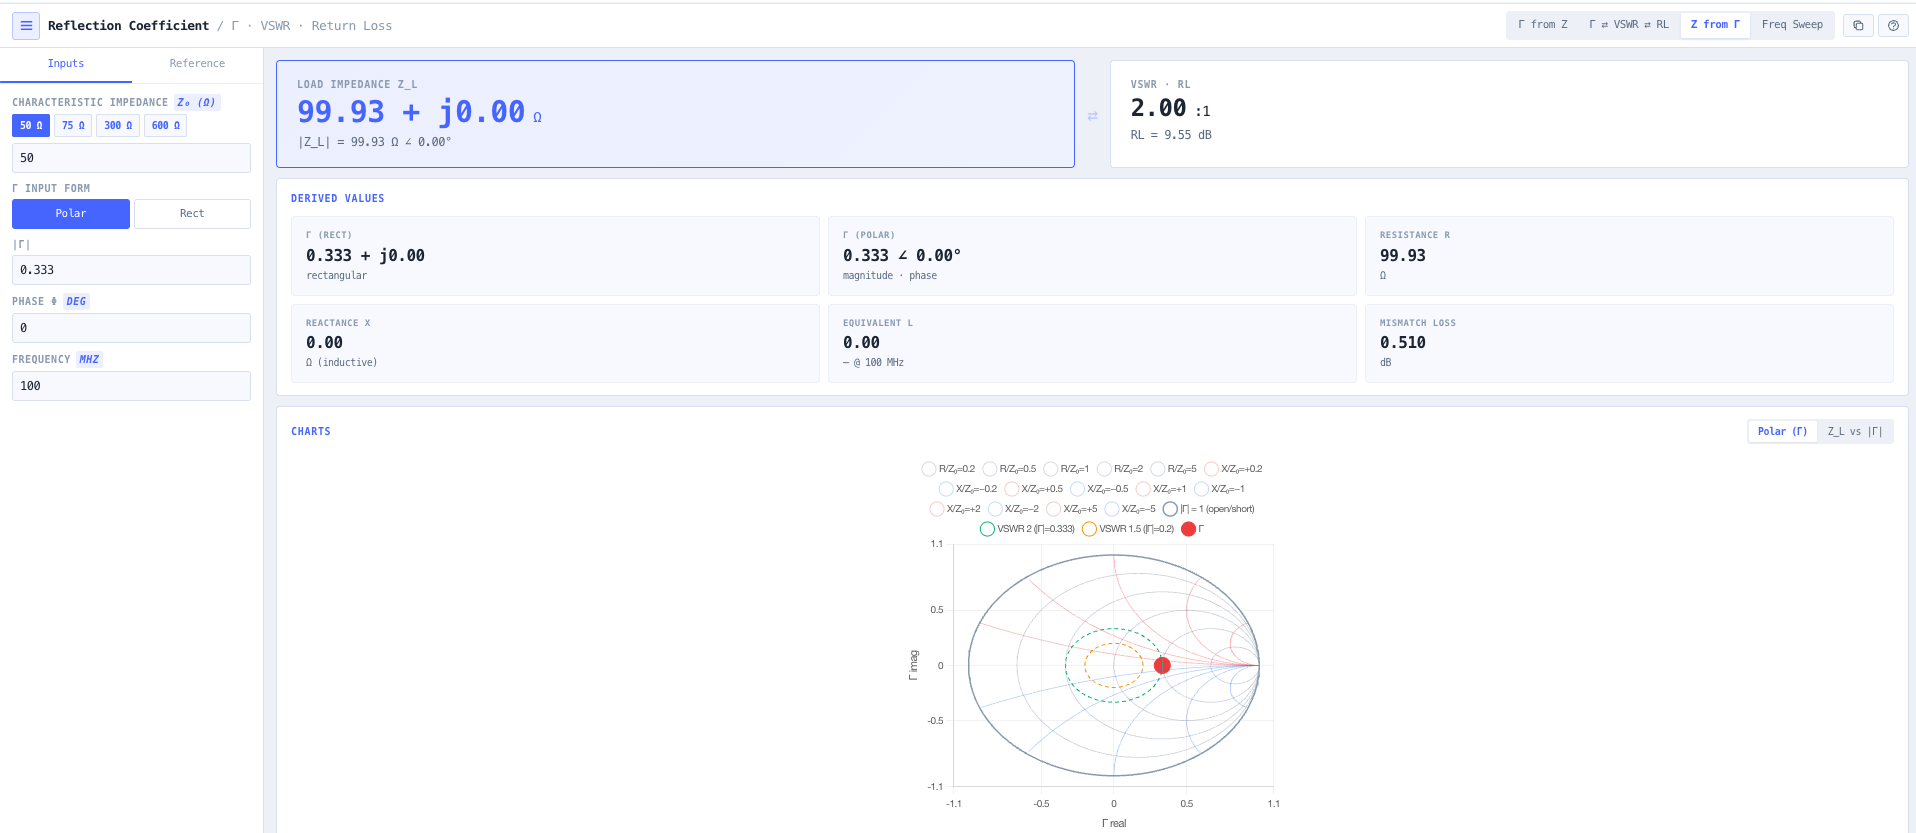1916x833 pixels.
Task: Toggle R/Z₀=1 legend series
Action: [x=1066, y=469]
